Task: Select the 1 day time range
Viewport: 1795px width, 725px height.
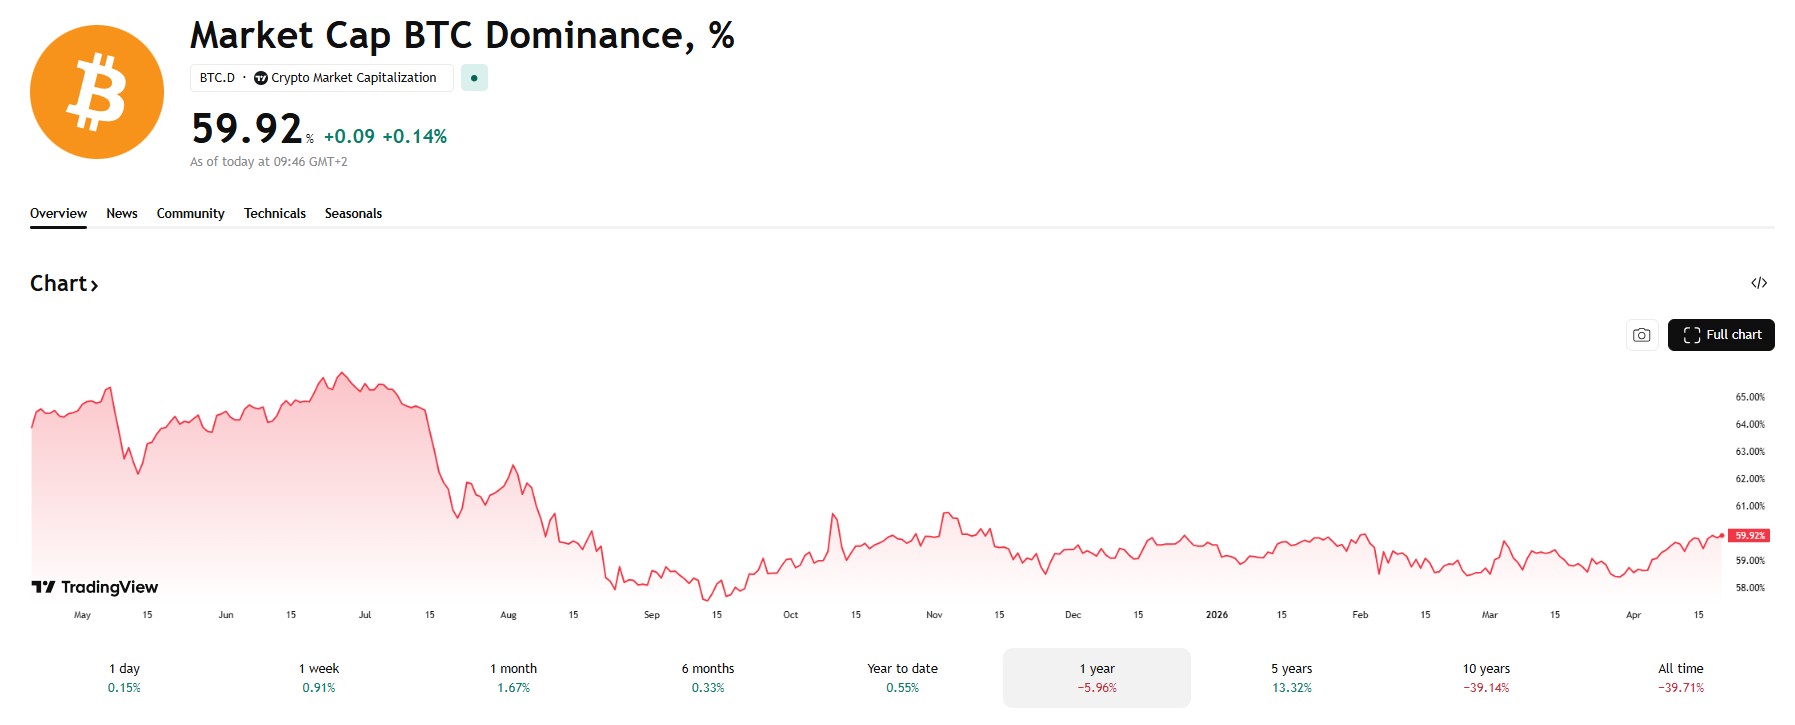Action: tap(124, 677)
